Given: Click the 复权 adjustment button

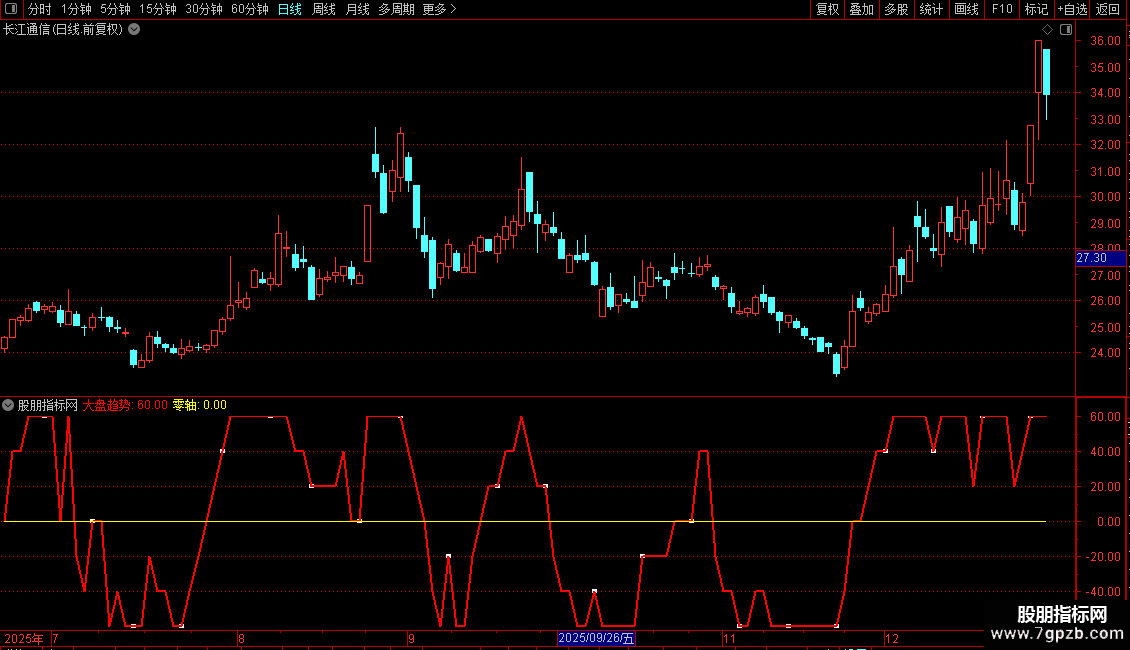Looking at the screenshot, I should 827,9.
